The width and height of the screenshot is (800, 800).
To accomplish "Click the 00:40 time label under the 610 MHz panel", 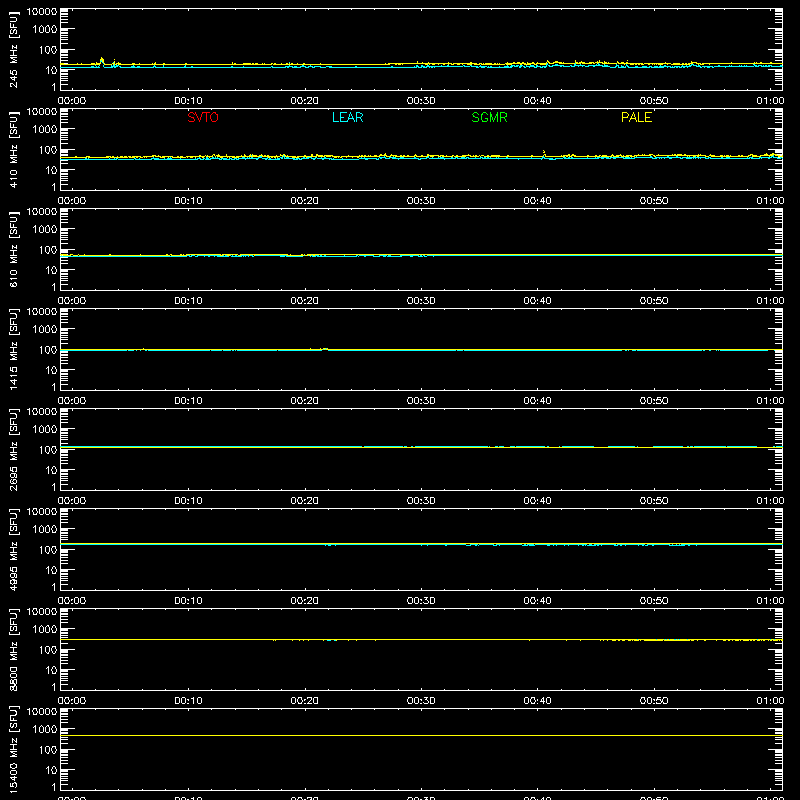I will [537, 301].
